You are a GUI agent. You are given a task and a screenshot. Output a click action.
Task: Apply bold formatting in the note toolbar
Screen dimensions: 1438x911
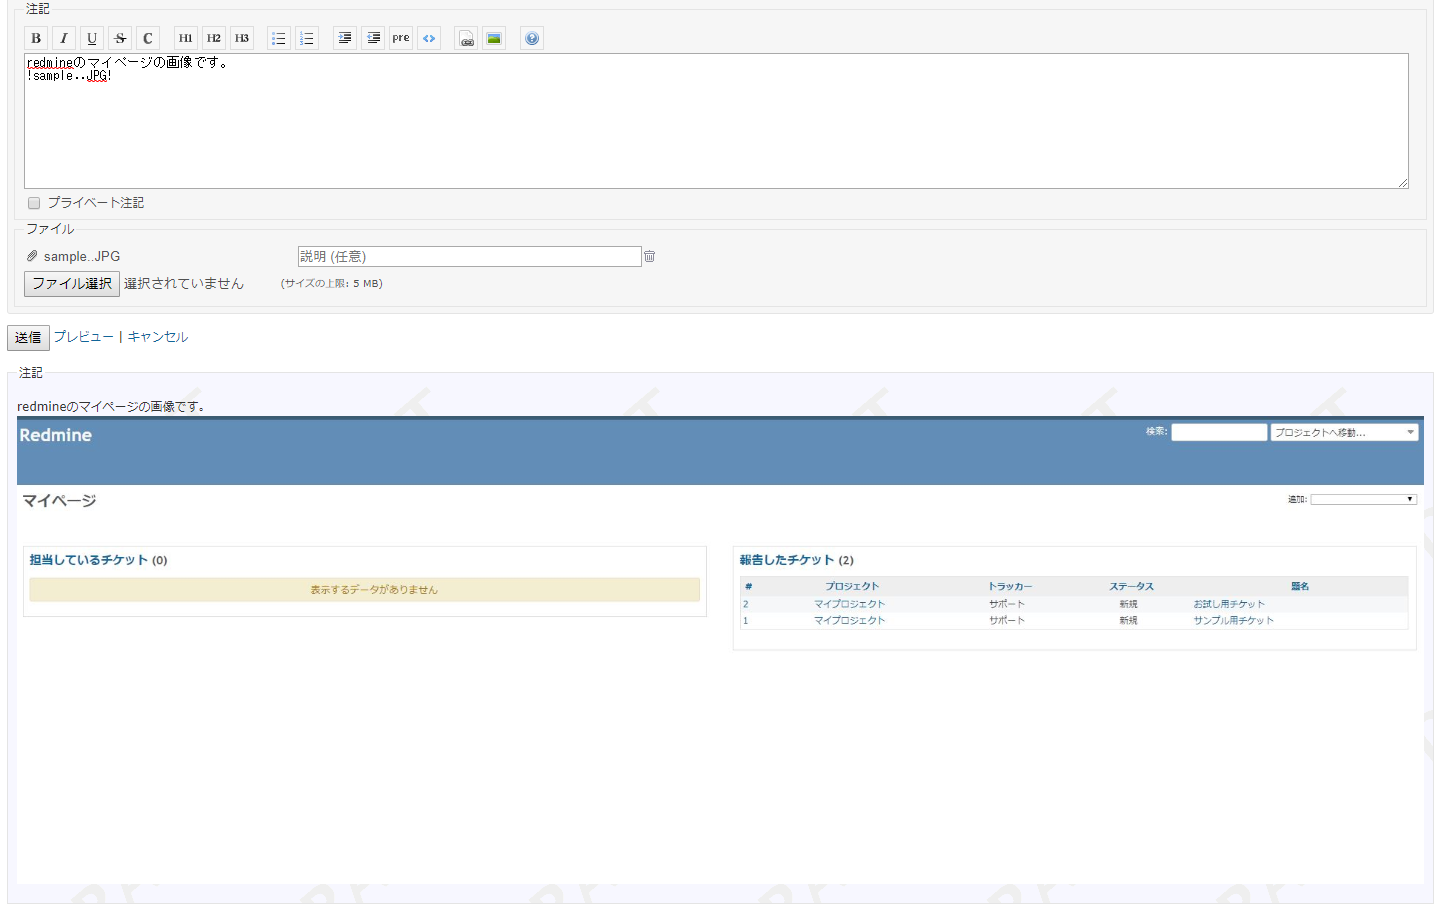36,38
